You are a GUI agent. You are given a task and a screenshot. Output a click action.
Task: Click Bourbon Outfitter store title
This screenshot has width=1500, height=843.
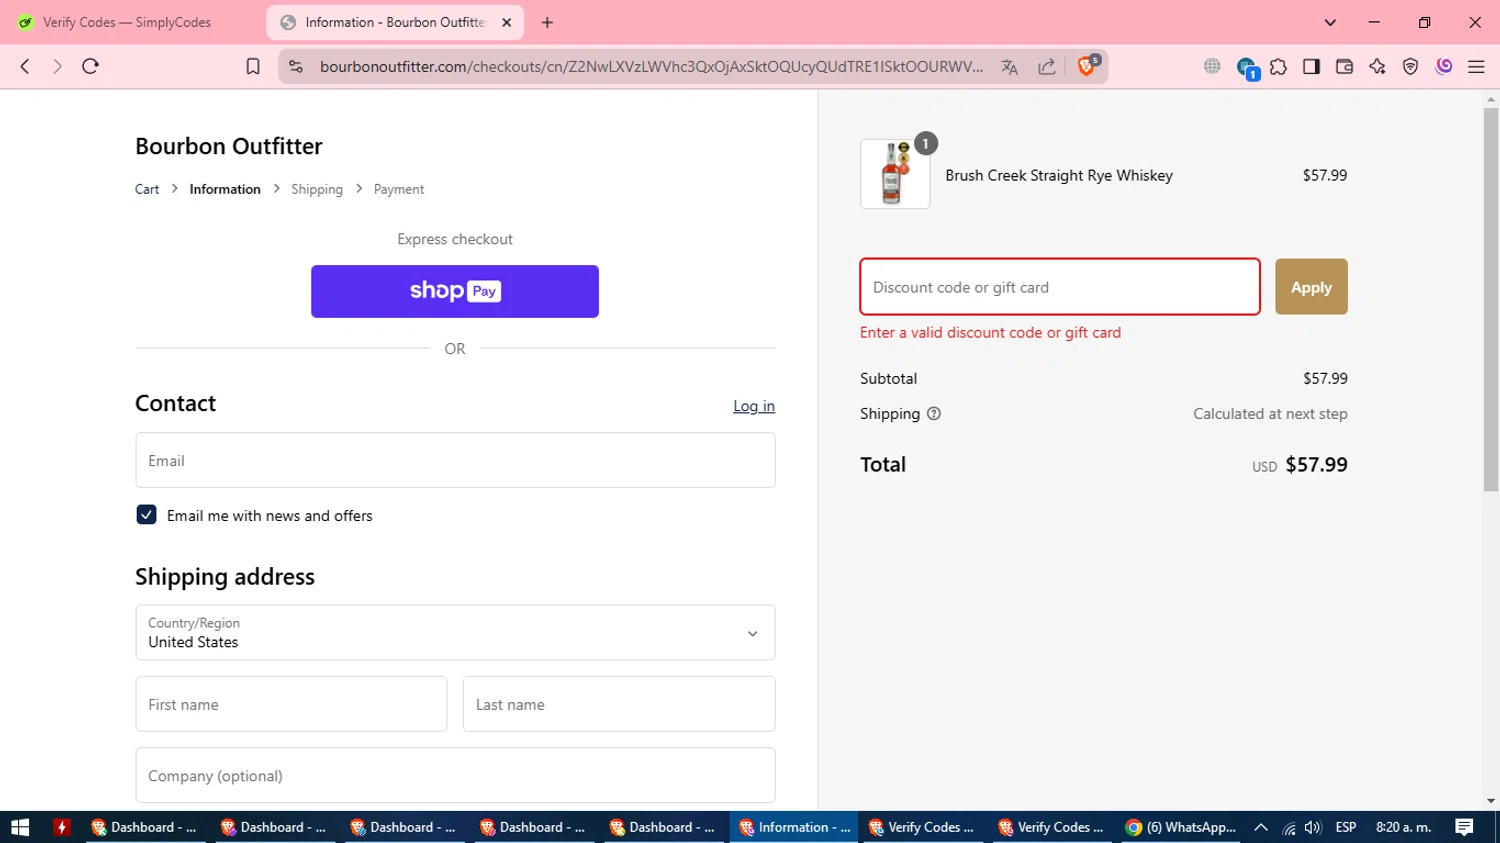[229, 146]
